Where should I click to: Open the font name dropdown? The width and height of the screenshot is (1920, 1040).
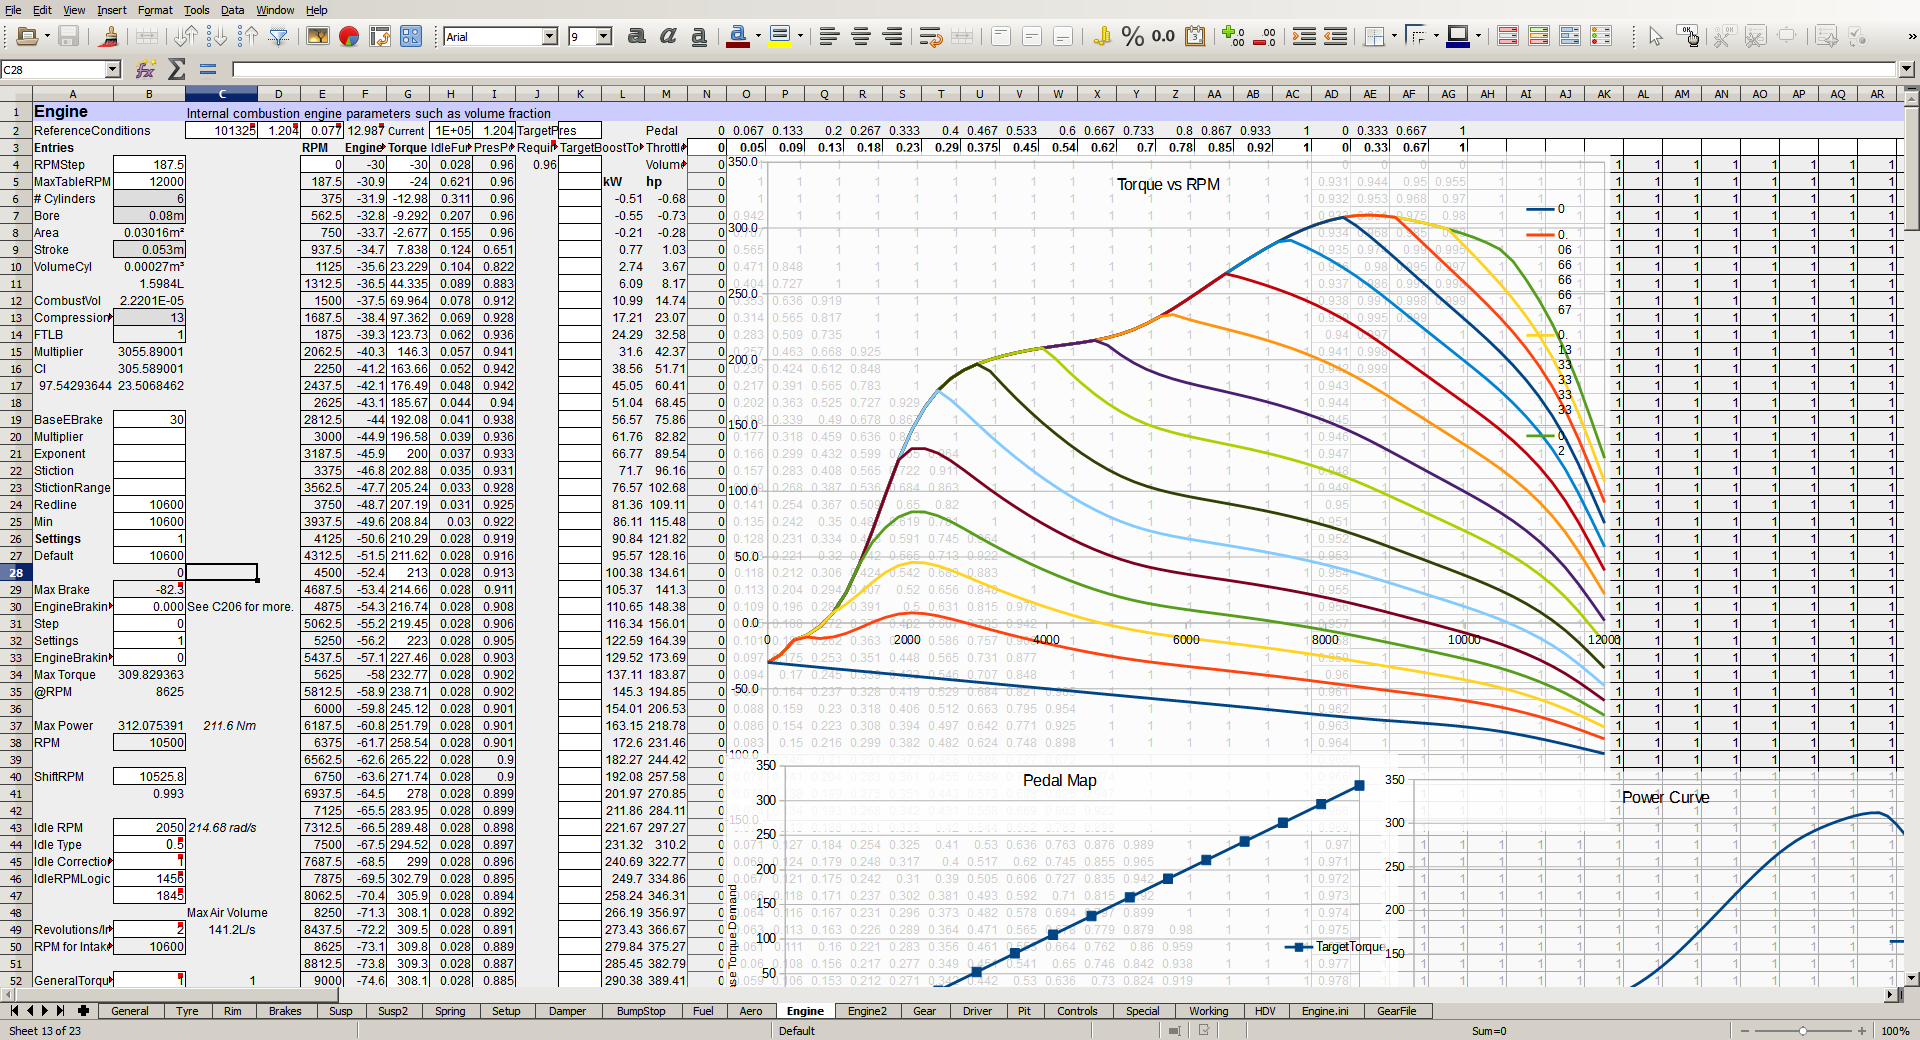click(x=549, y=37)
